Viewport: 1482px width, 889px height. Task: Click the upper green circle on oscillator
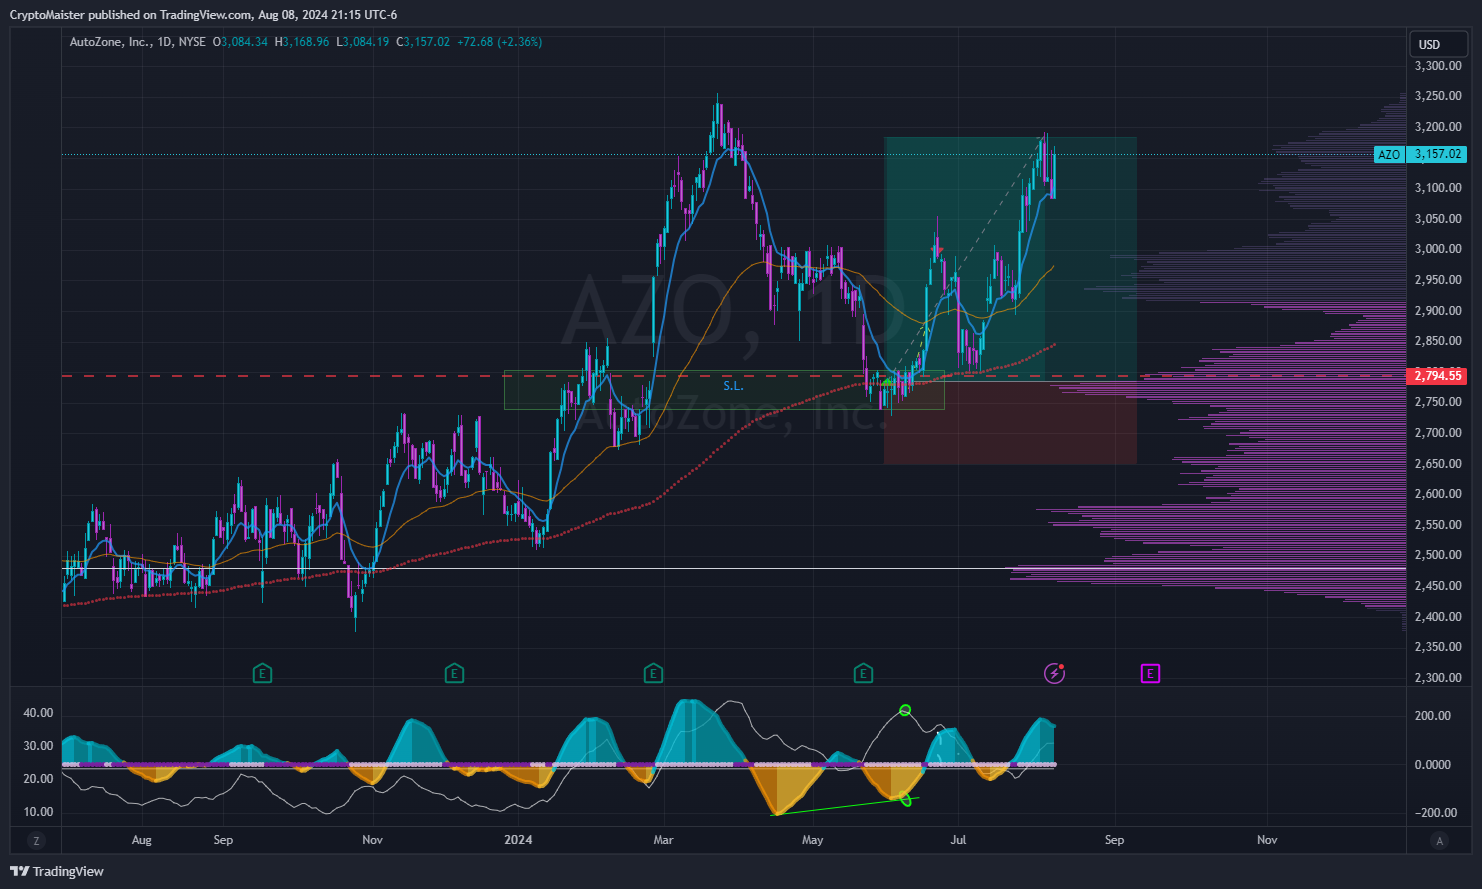[x=905, y=710]
